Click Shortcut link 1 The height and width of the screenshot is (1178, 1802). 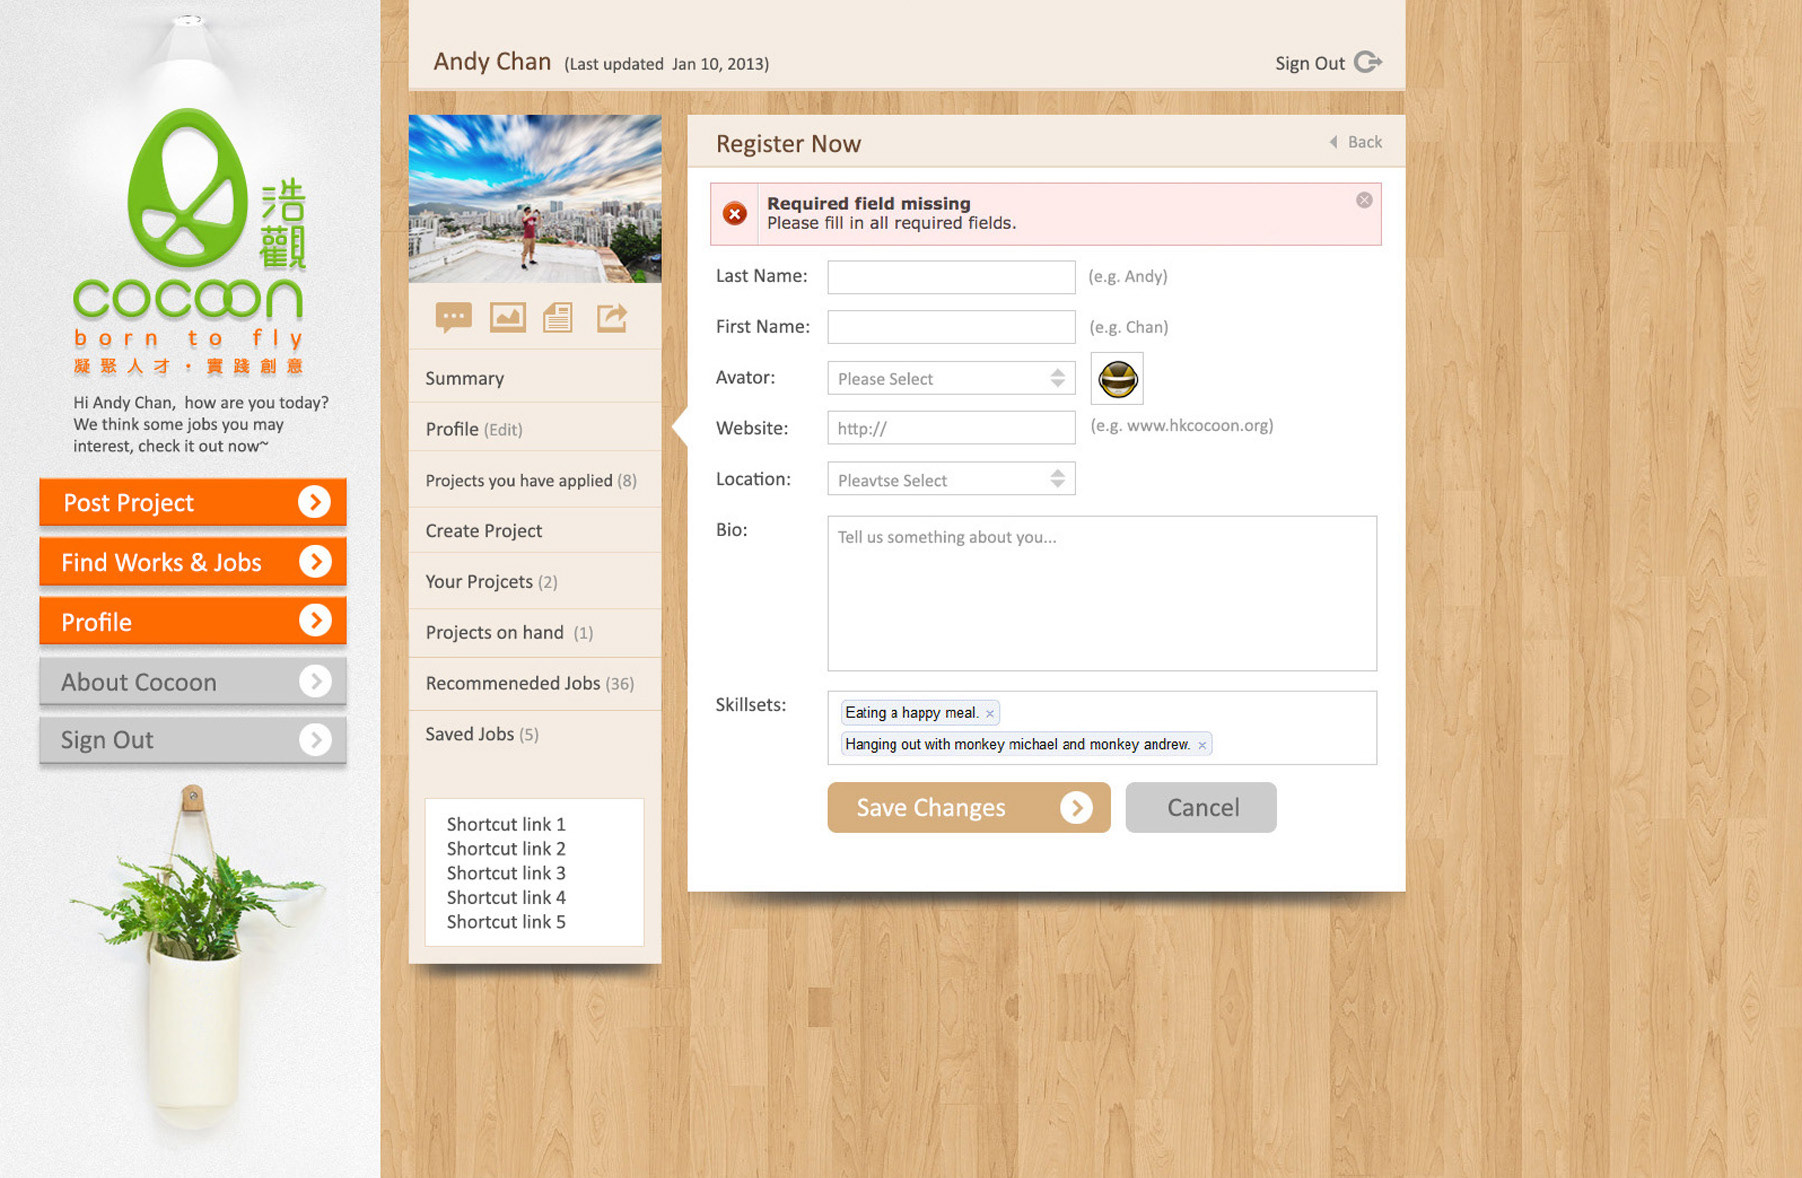(x=506, y=824)
